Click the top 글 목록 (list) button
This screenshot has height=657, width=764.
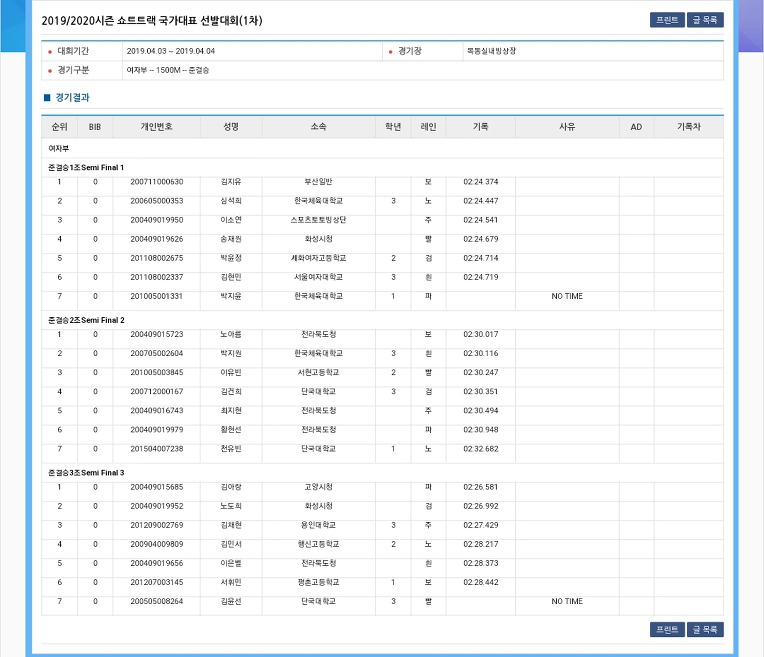[x=705, y=20]
